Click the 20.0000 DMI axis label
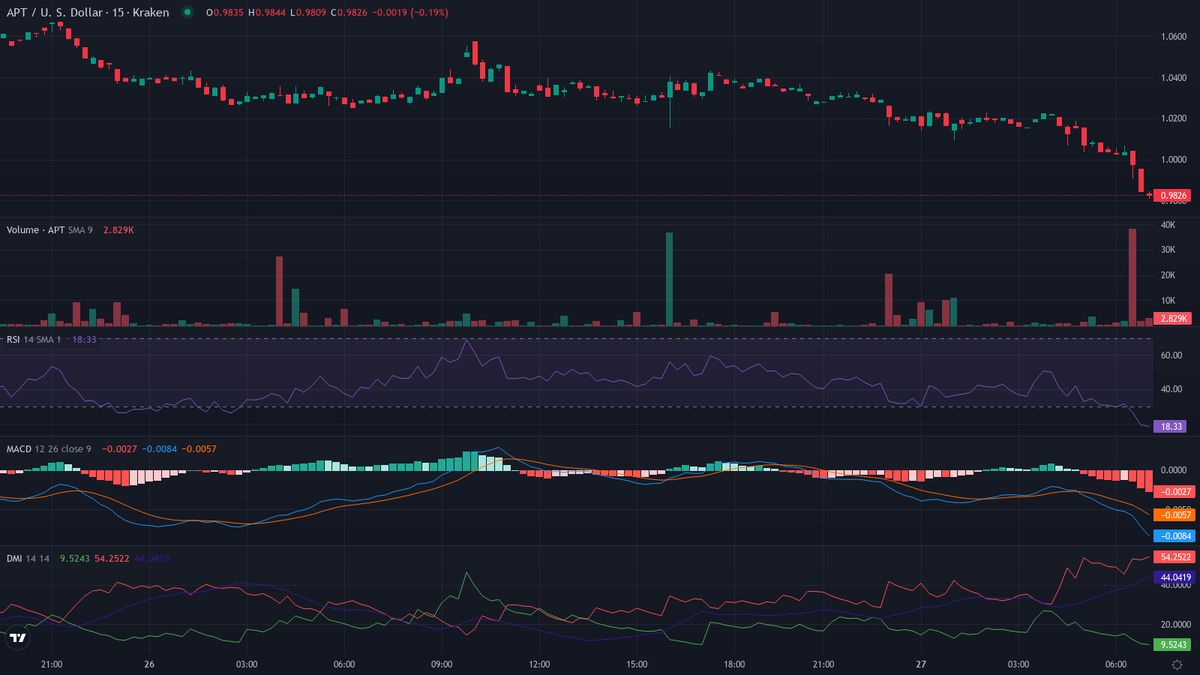The image size is (1200, 675). pos(1175,624)
